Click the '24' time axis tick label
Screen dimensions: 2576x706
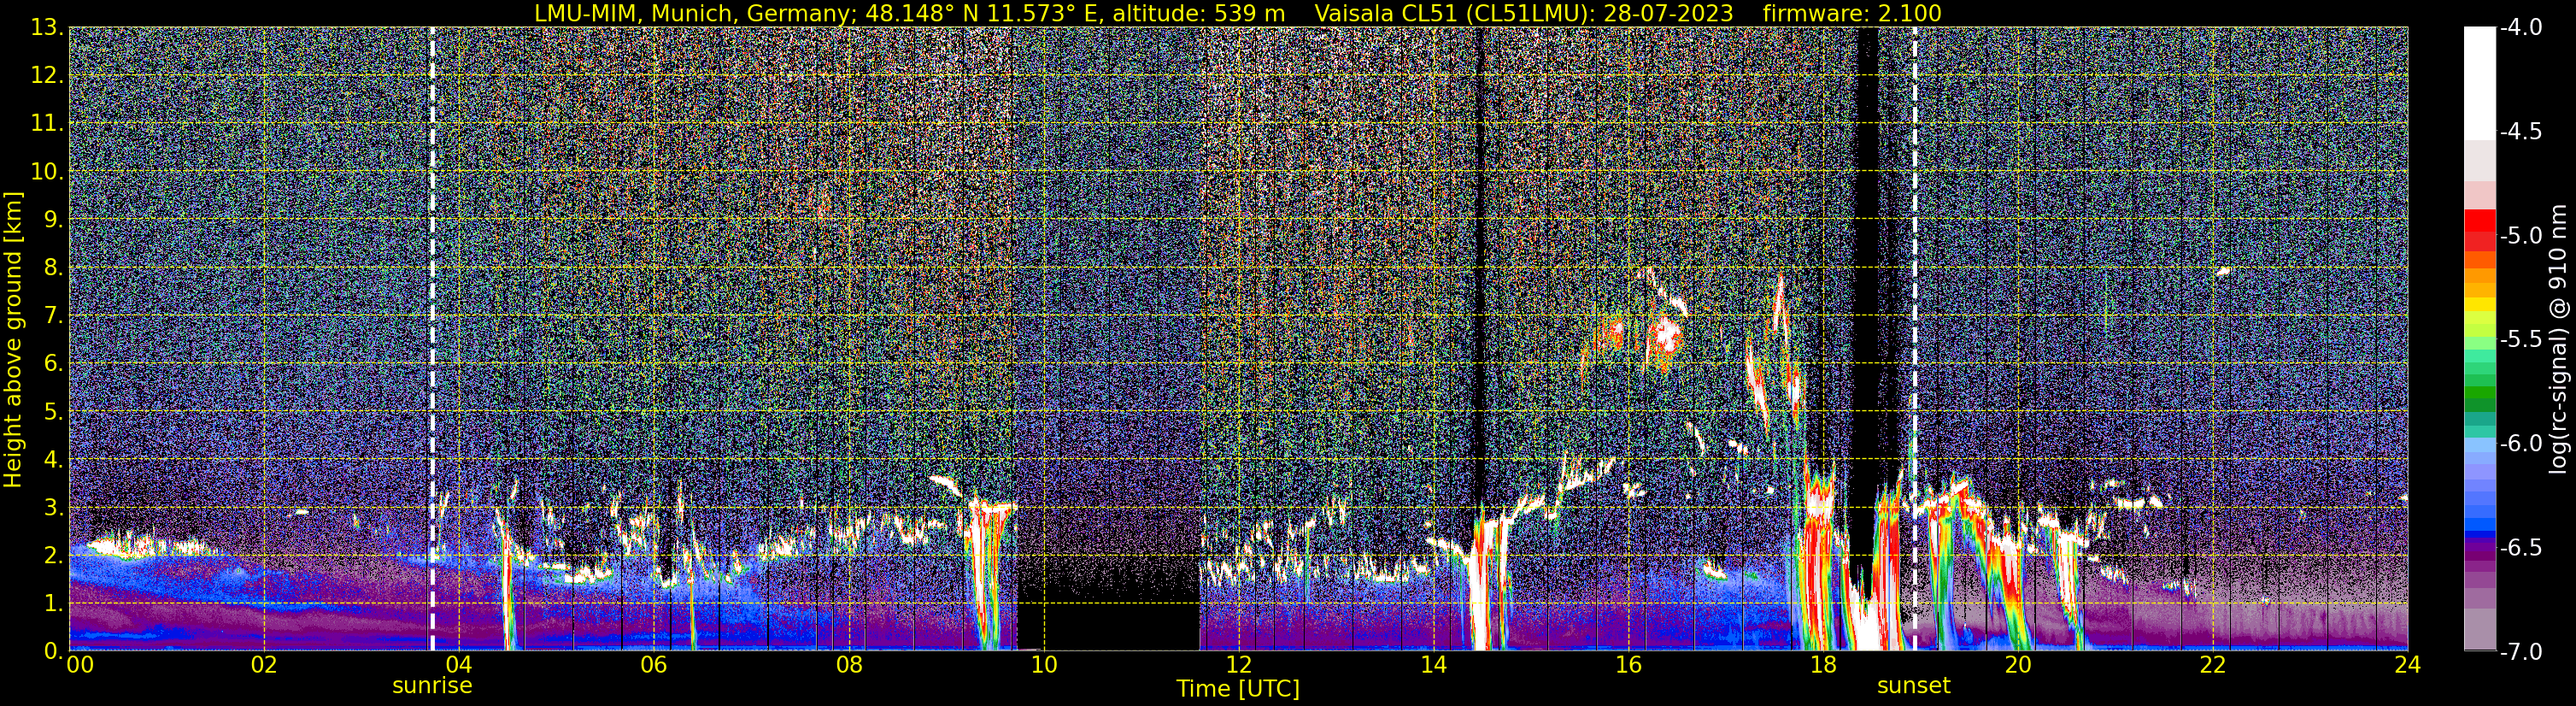point(2408,666)
